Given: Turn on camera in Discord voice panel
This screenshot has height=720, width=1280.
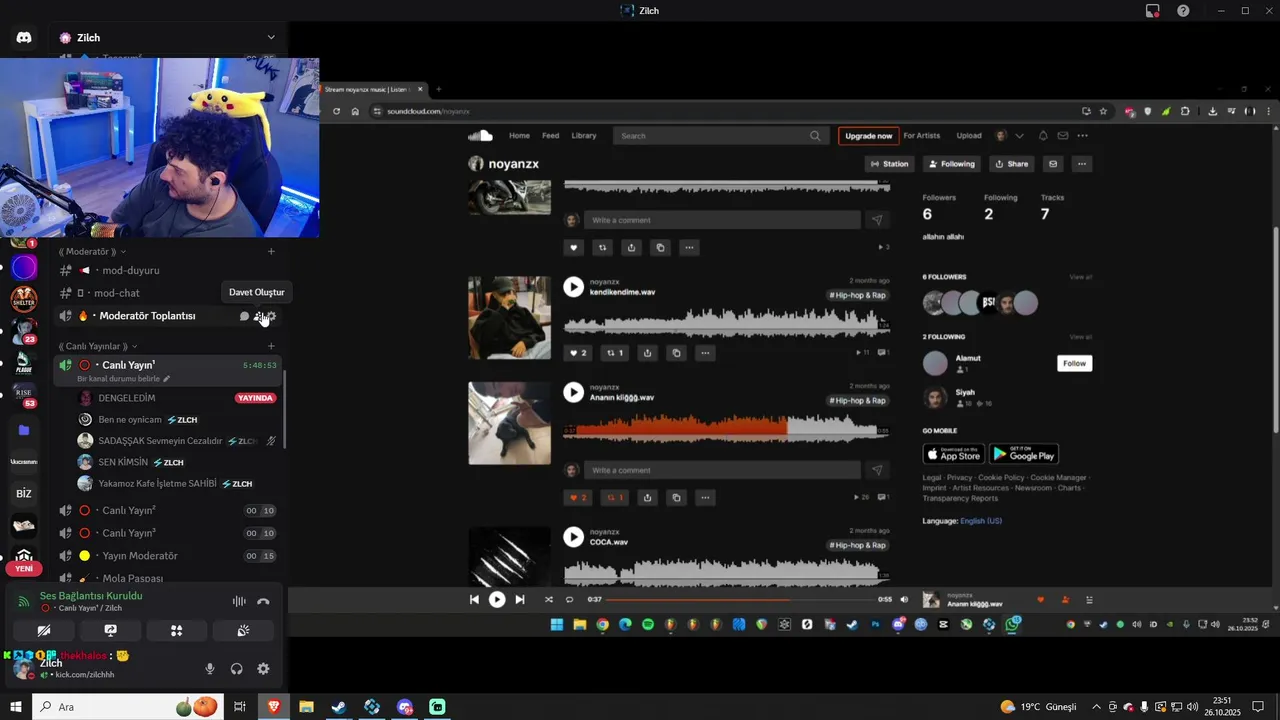Looking at the screenshot, I should pyautogui.click(x=44, y=631).
